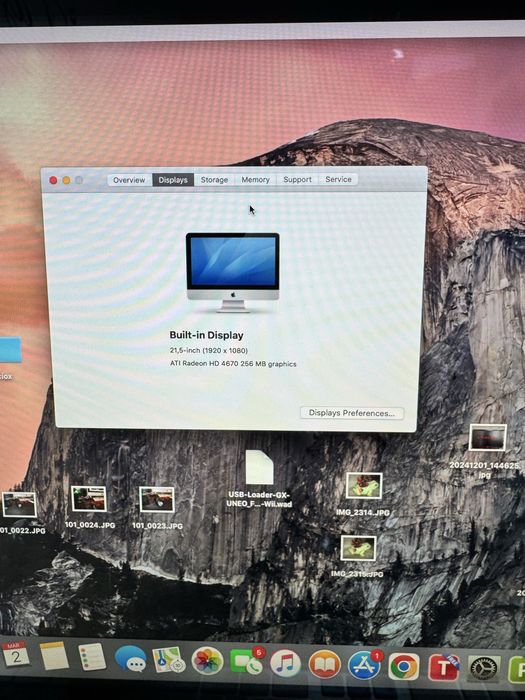The height and width of the screenshot is (700, 525).
Task: Select the USB-Loader-GX .wad file icon
Action: pyautogui.click(x=259, y=467)
